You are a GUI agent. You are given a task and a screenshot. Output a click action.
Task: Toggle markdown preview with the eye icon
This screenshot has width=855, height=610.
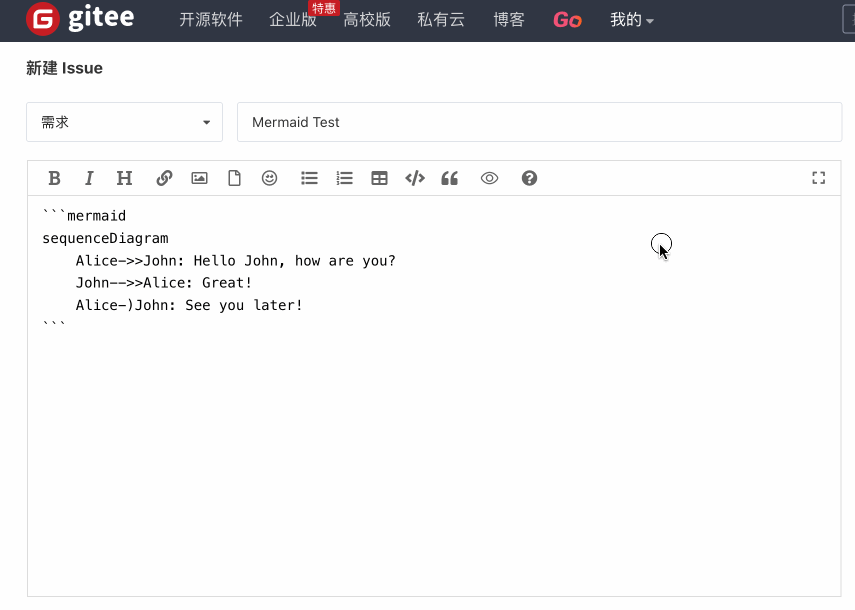490,178
